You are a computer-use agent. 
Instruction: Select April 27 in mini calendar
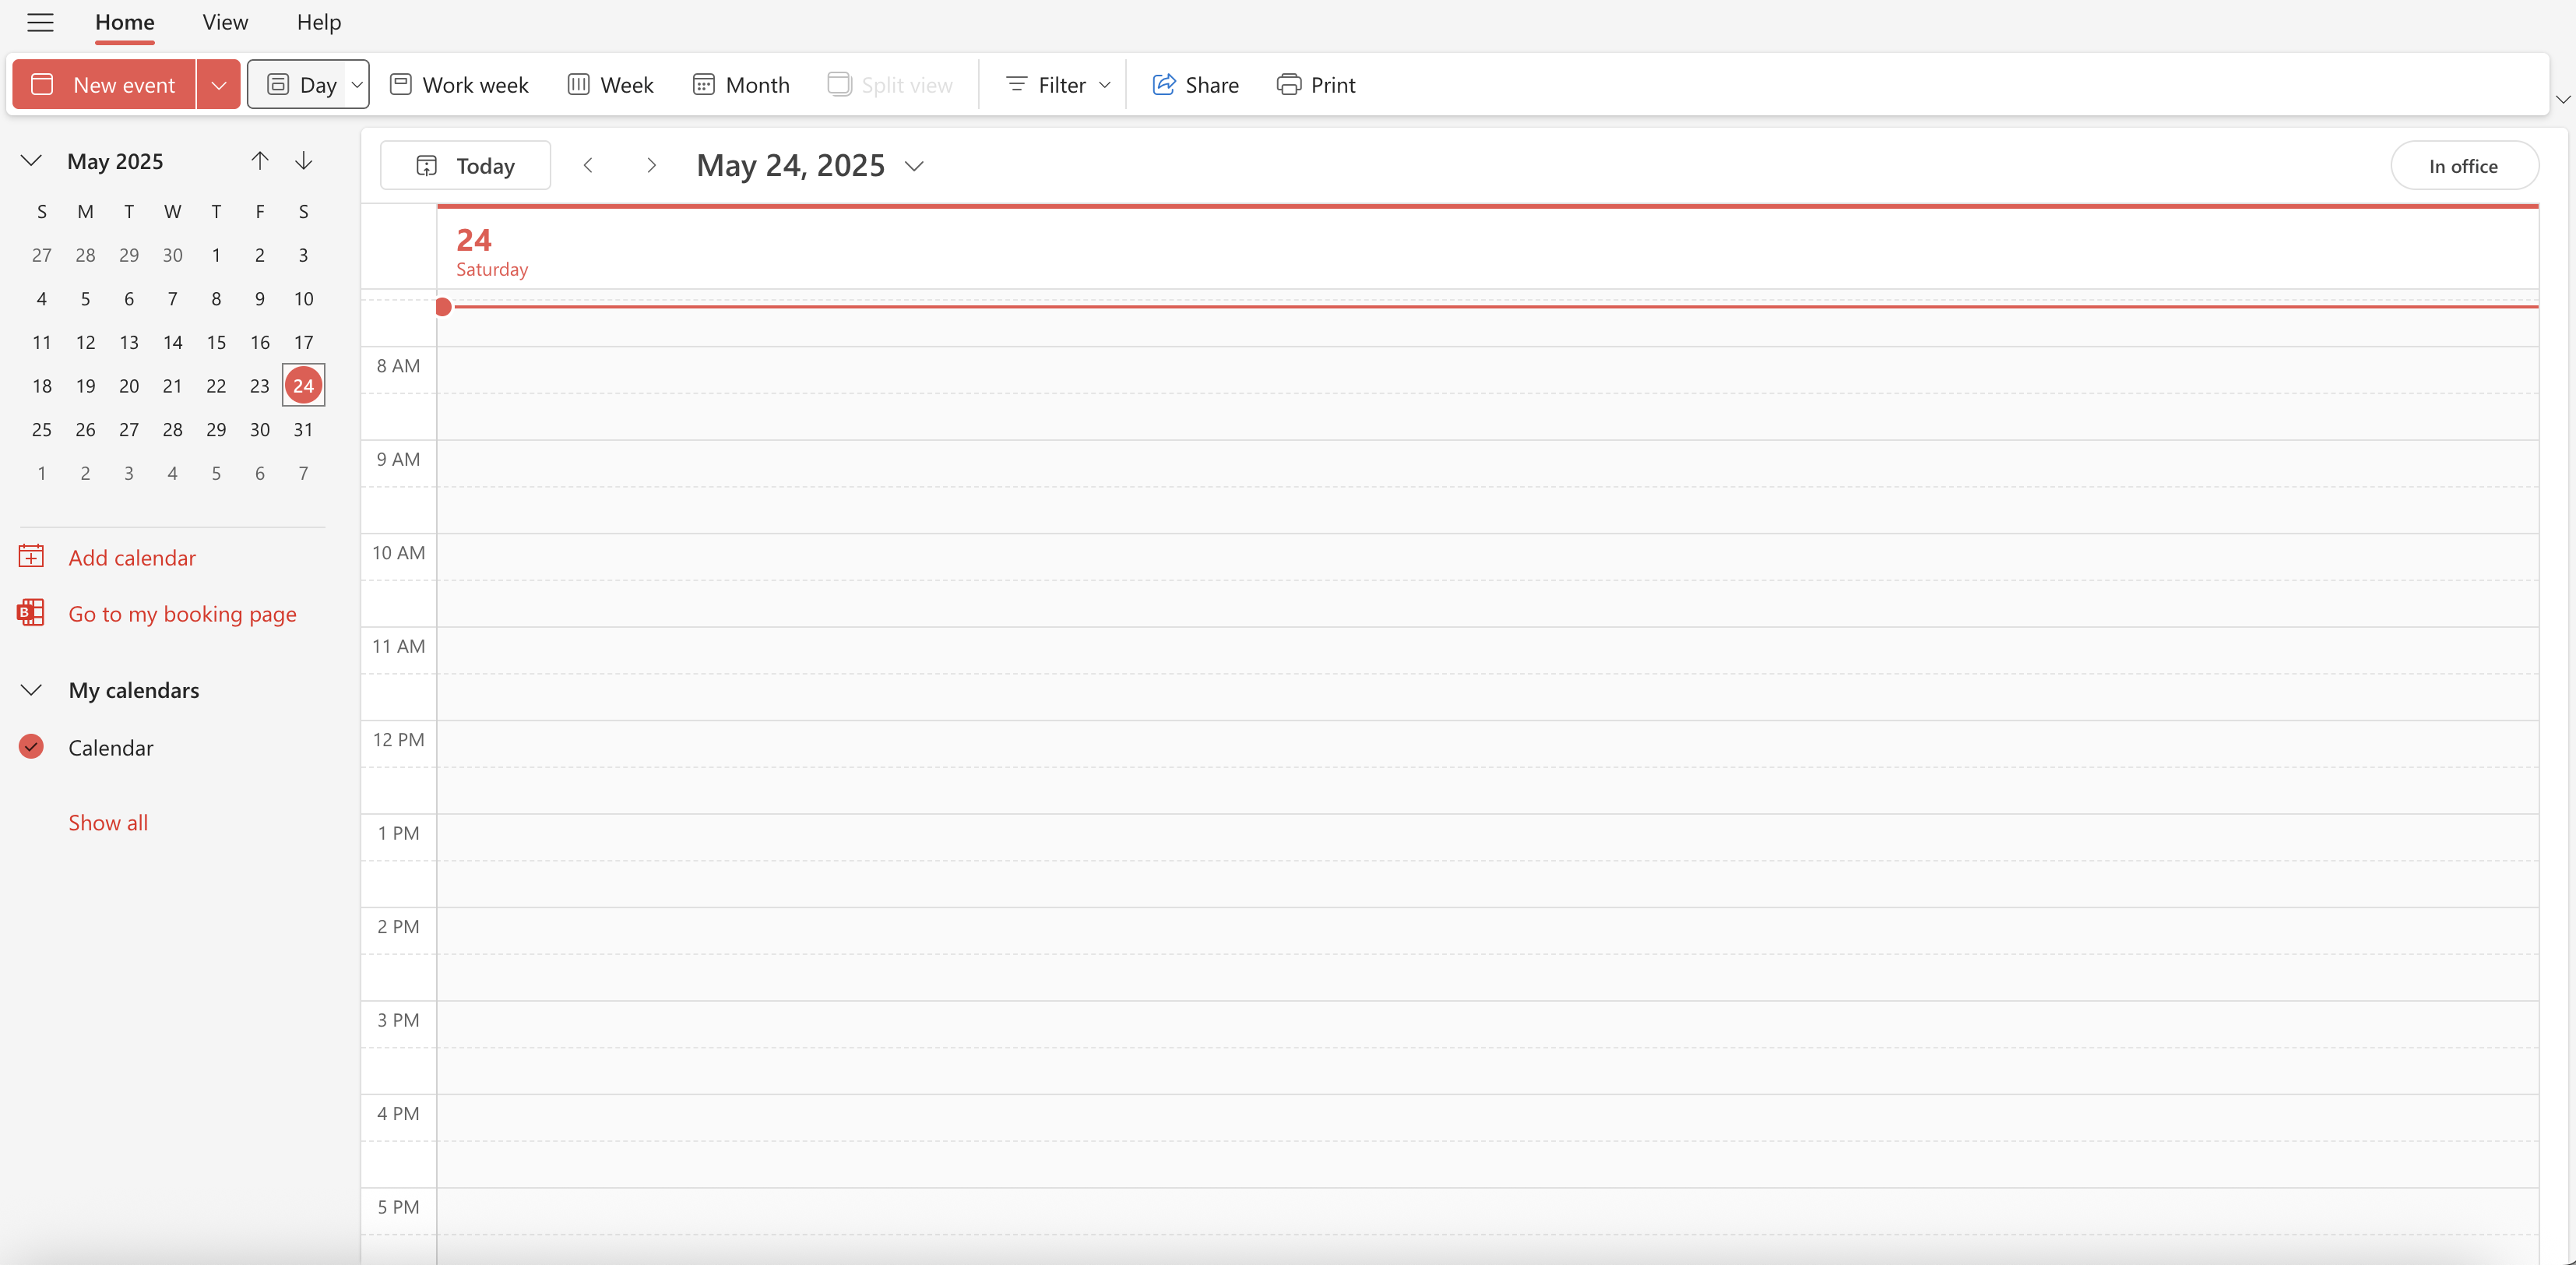coord(42,255)
